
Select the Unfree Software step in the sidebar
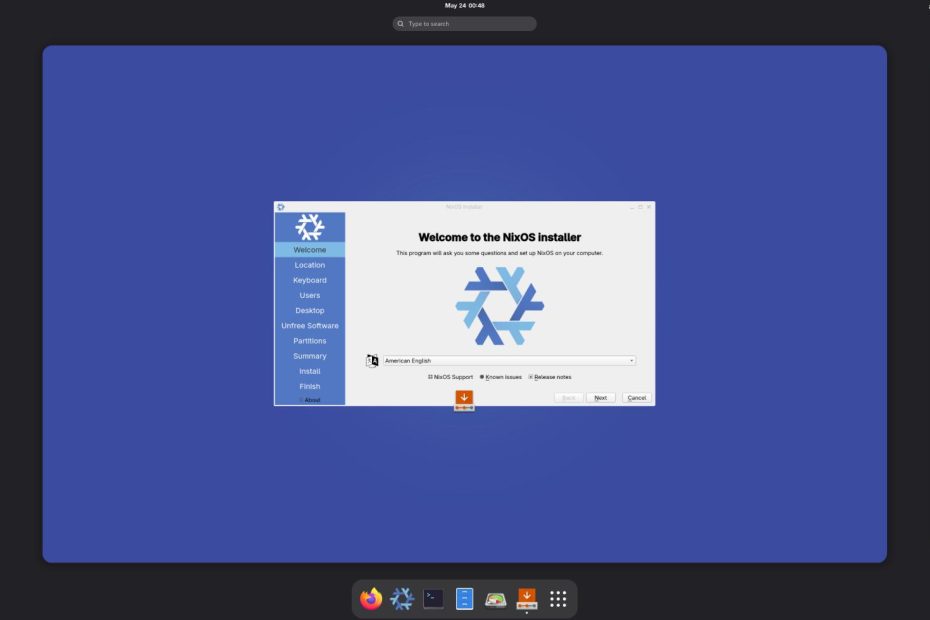coord(310,326)
